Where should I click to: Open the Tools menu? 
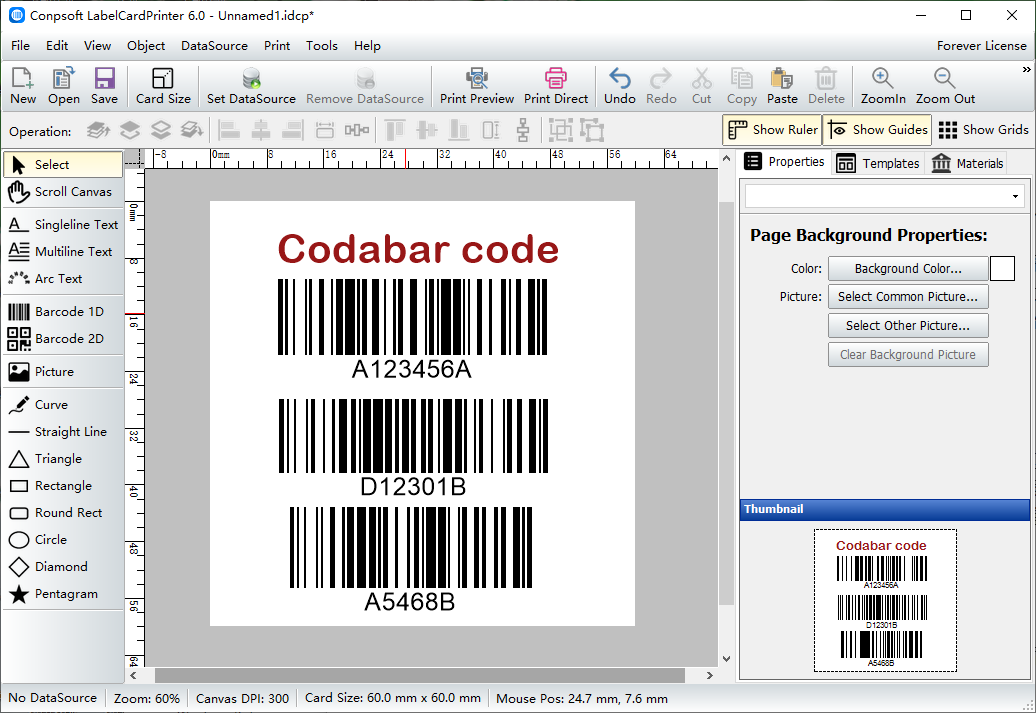322,46
